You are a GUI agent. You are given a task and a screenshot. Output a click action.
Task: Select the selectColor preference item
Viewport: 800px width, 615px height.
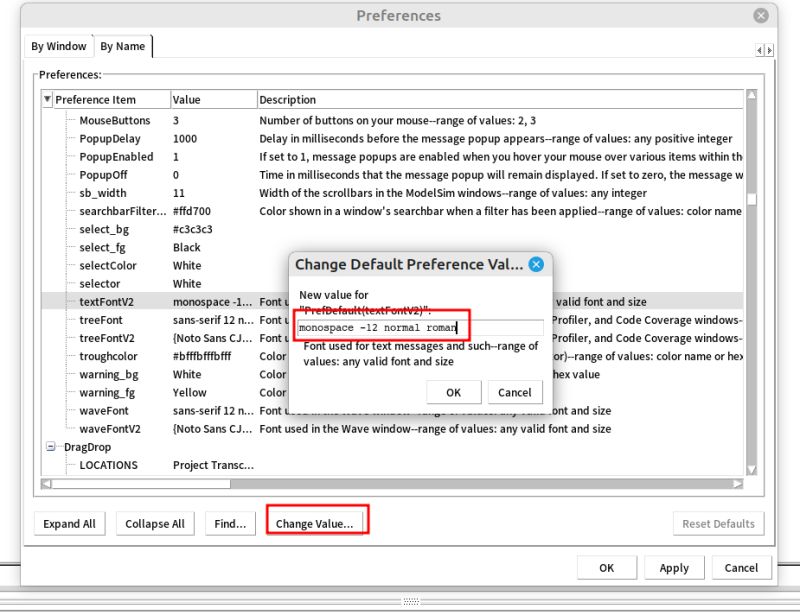pyautogui.click(x=108, y=265)
